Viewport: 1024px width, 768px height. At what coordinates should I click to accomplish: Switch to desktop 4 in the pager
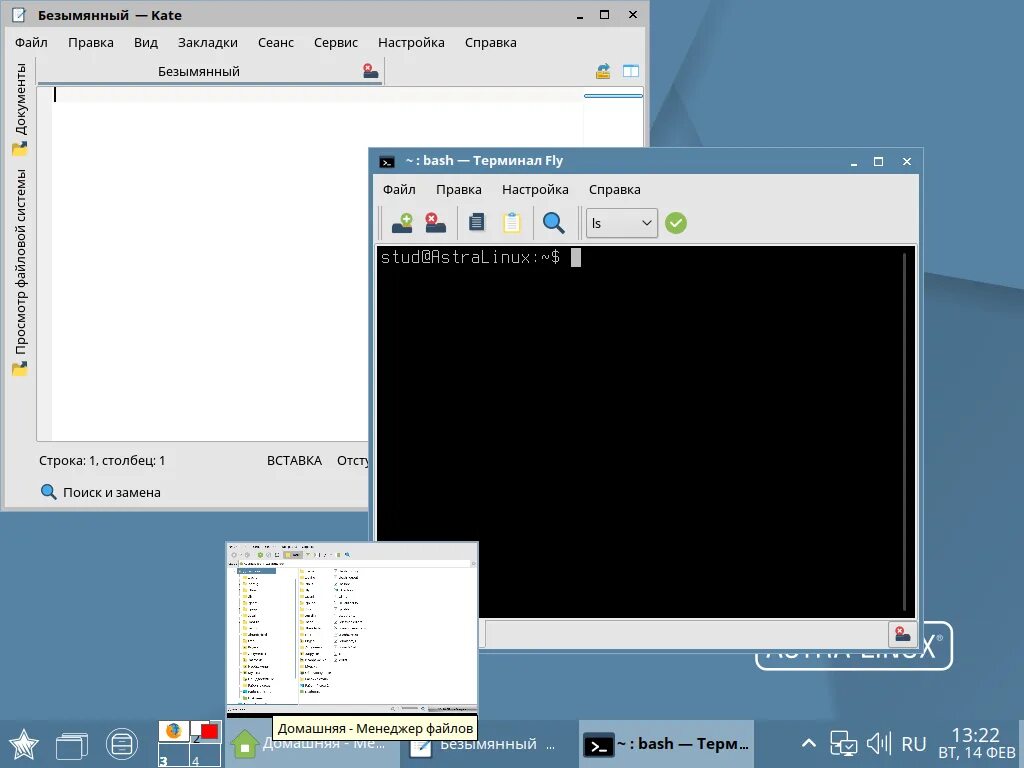206,755
